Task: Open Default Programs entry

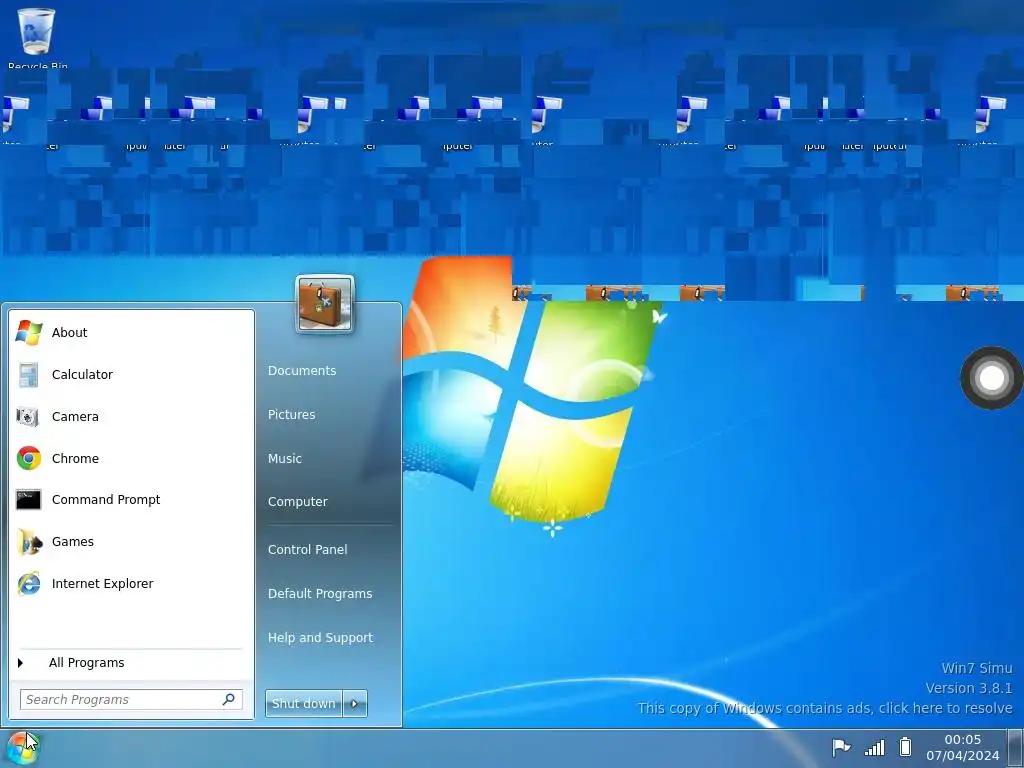Action: coord(320,594)
